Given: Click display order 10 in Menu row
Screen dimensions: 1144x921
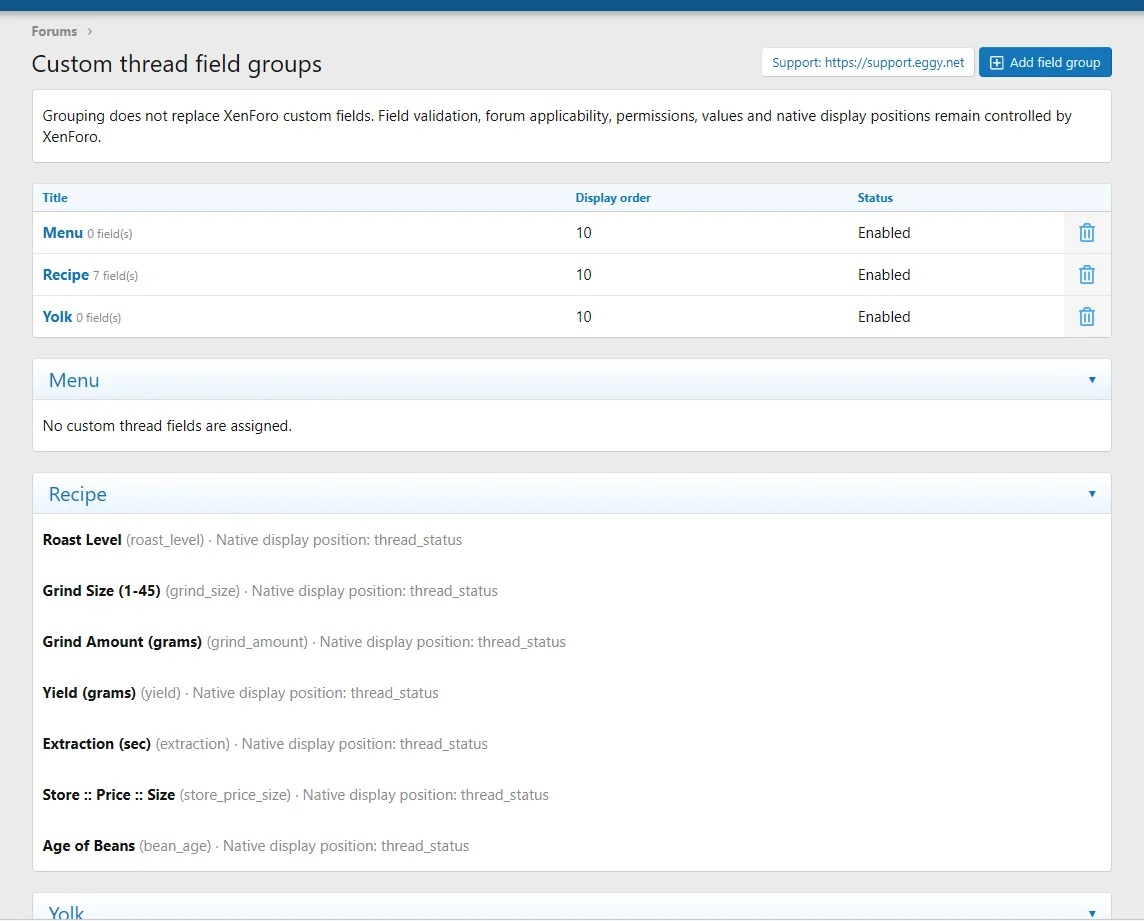Looking at the screenshot, I should tap(584, 233).
